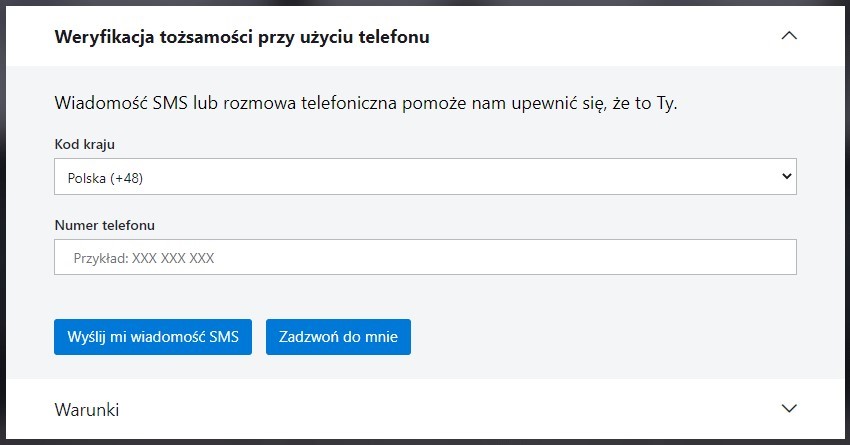The height and width of the screenshot is (445, 850).
Task: Focus the Numer telefonu input field
Action: tap(425, 257)
